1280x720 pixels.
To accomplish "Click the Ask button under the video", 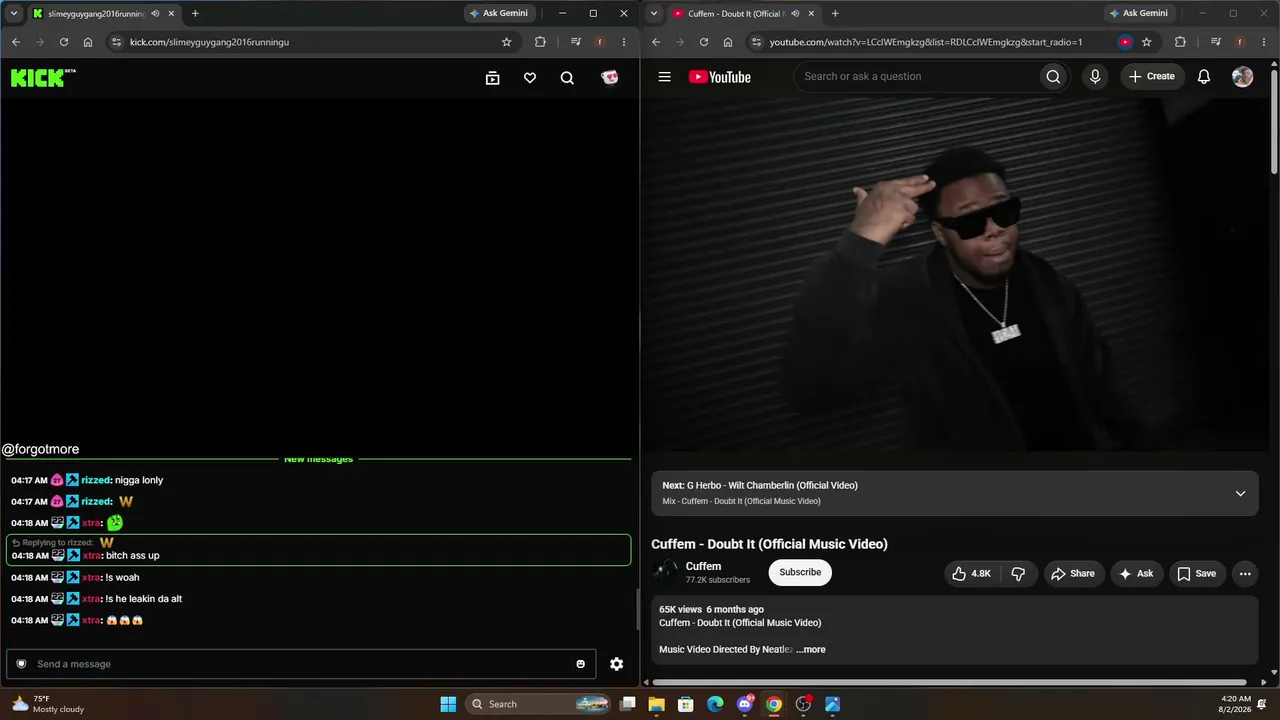I will point(1136,573).
